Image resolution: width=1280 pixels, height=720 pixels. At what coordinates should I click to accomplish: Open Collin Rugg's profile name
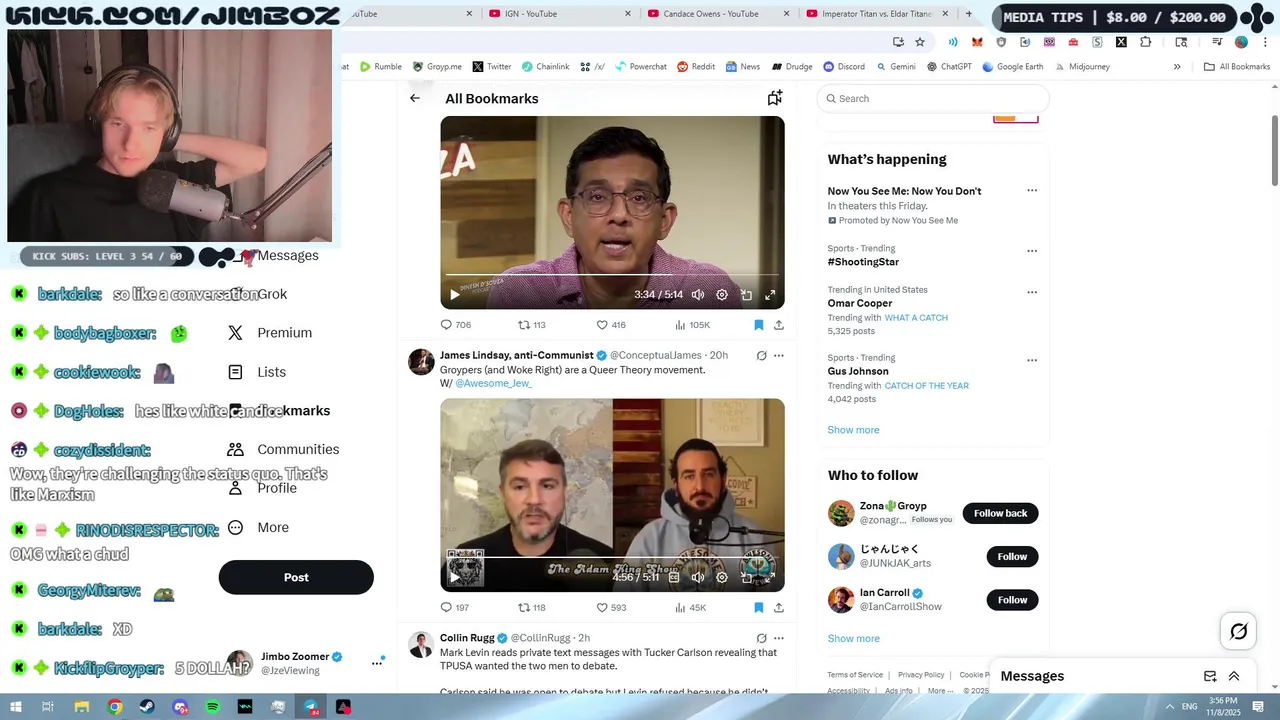pos(467,638)
